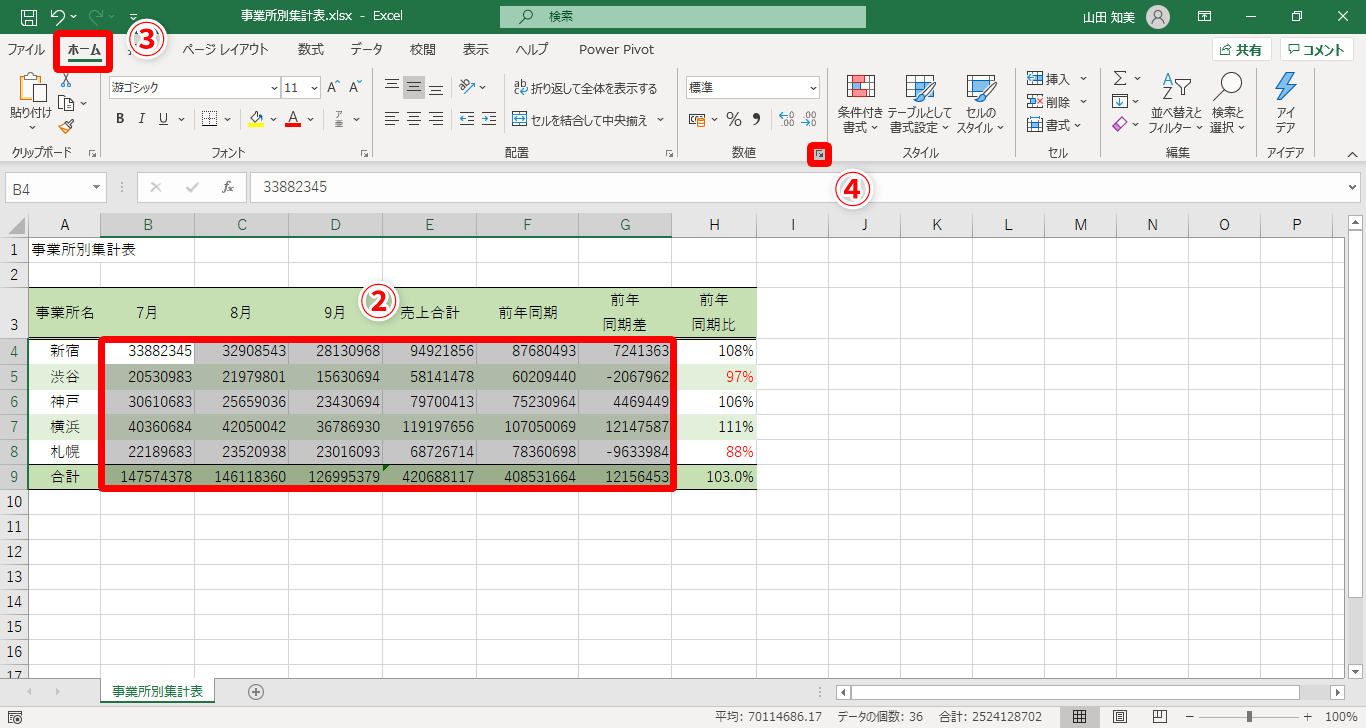The width and height of the screenshot is (1366, 728).
Task: Apply the yellow fill color swatch
Action: [x=256, y=119]
